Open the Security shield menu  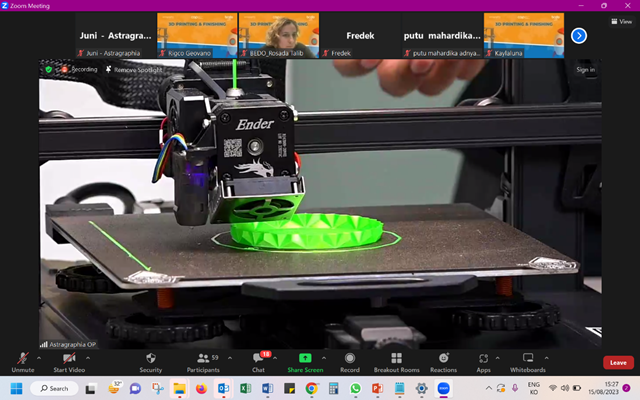[x=151, y=362]
